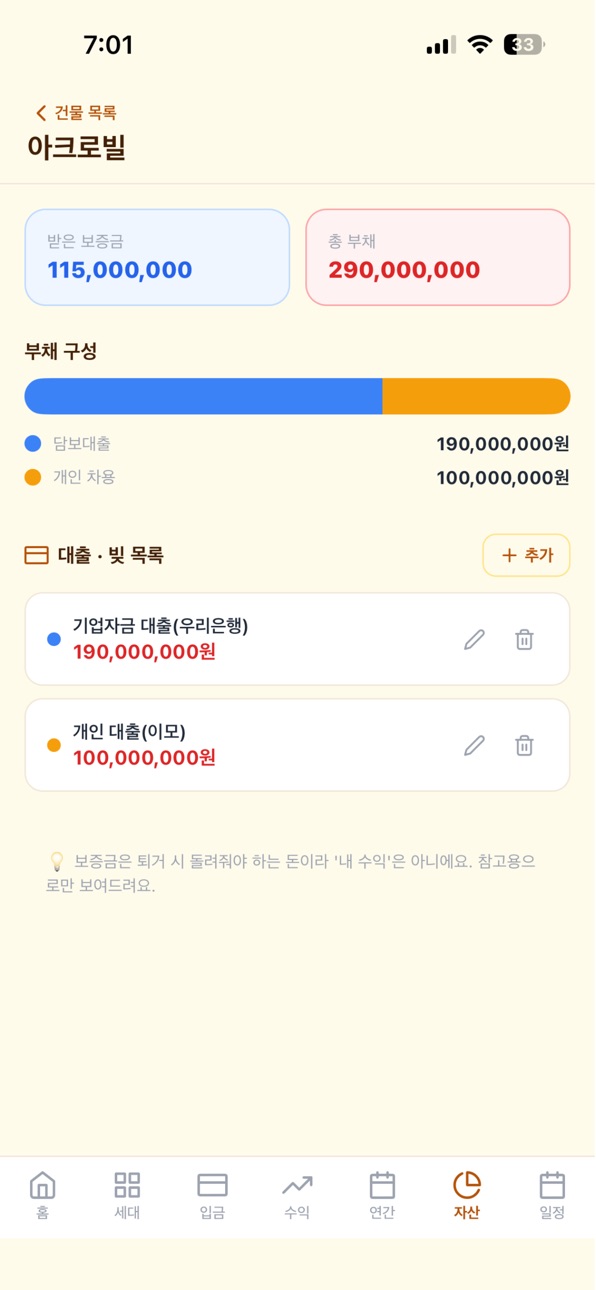Screen dimensions: 596x1290
Task: Tap the + 추가 button
Action: (526, 555)
